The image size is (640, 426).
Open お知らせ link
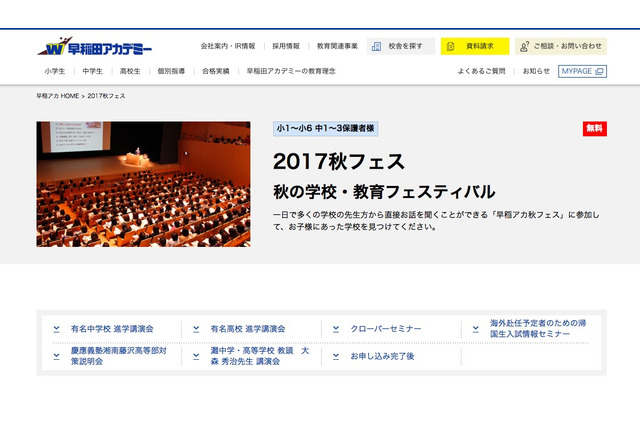click(x=536, y=71)
